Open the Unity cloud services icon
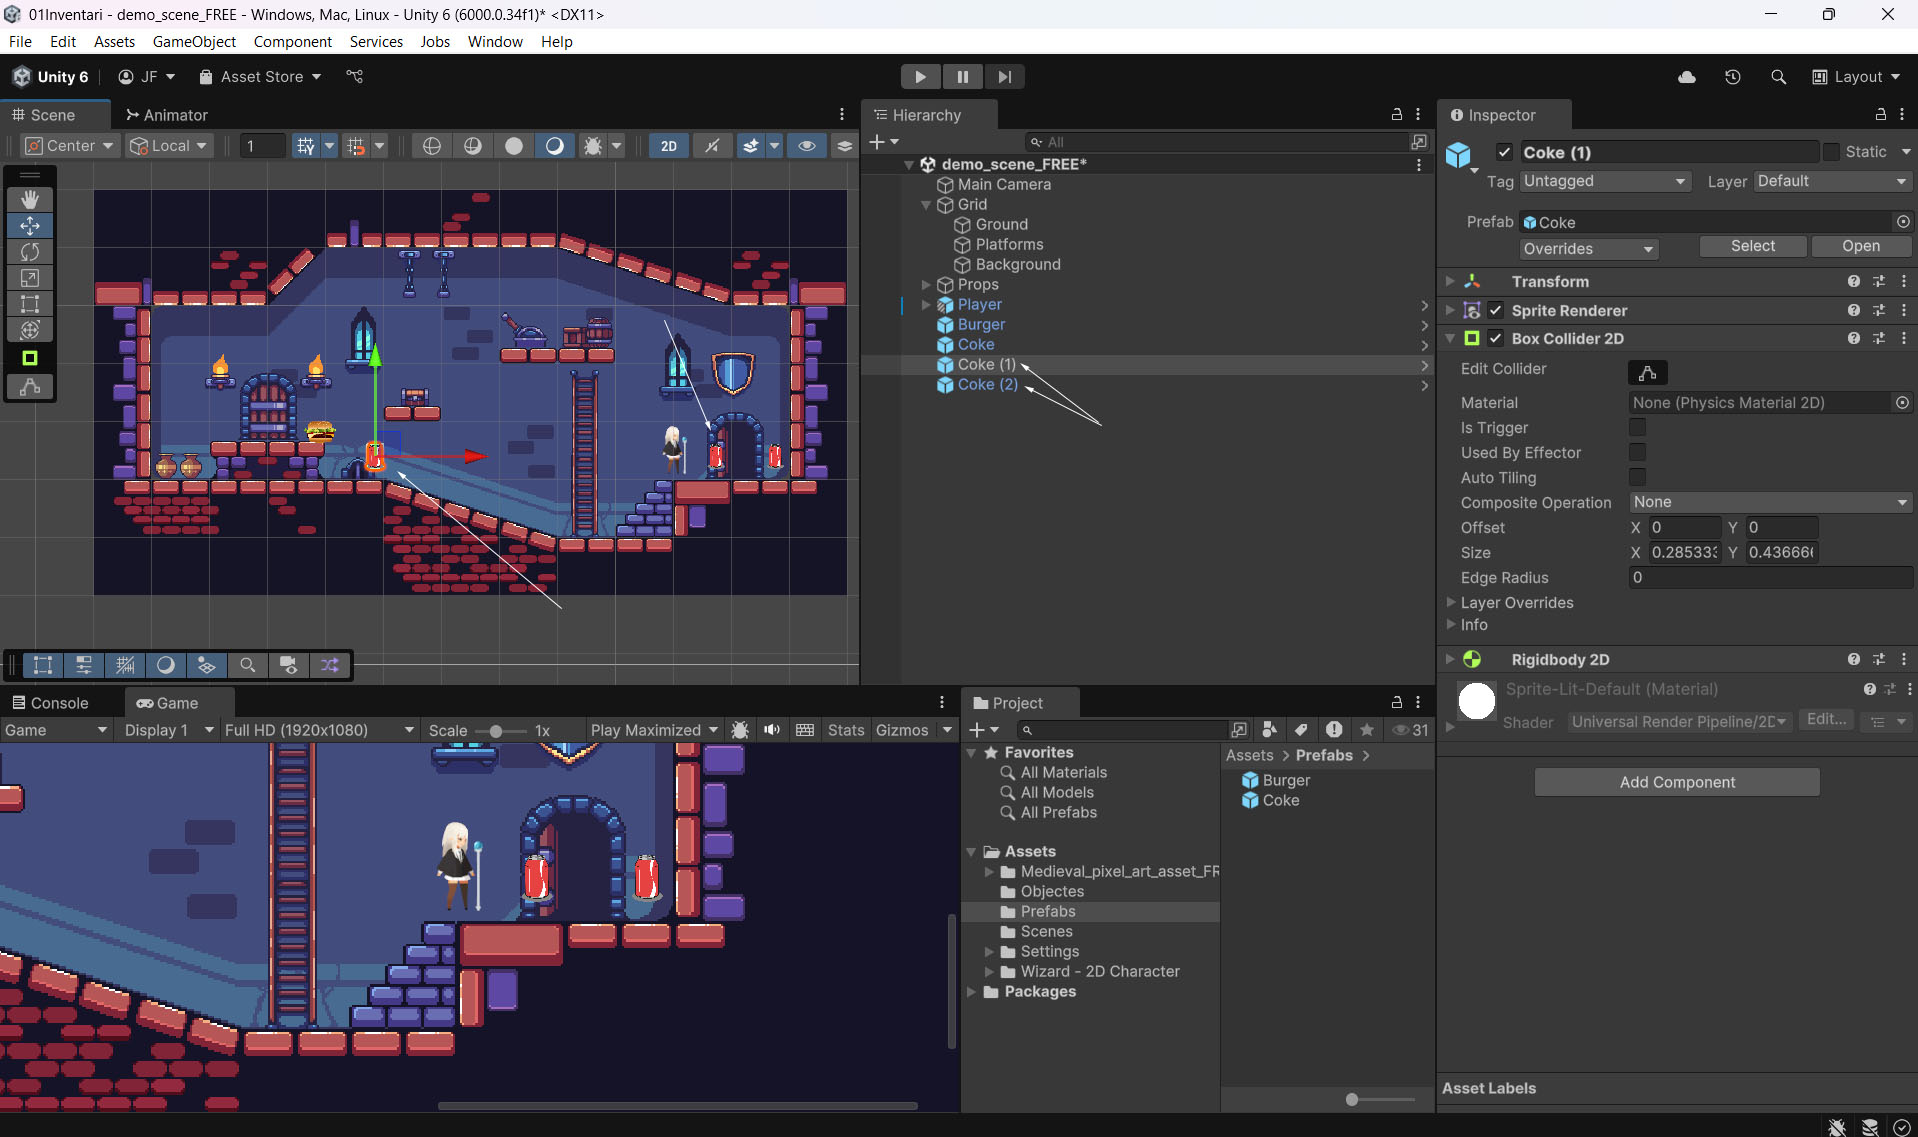1918x1137 pixels. (1687, 77)
